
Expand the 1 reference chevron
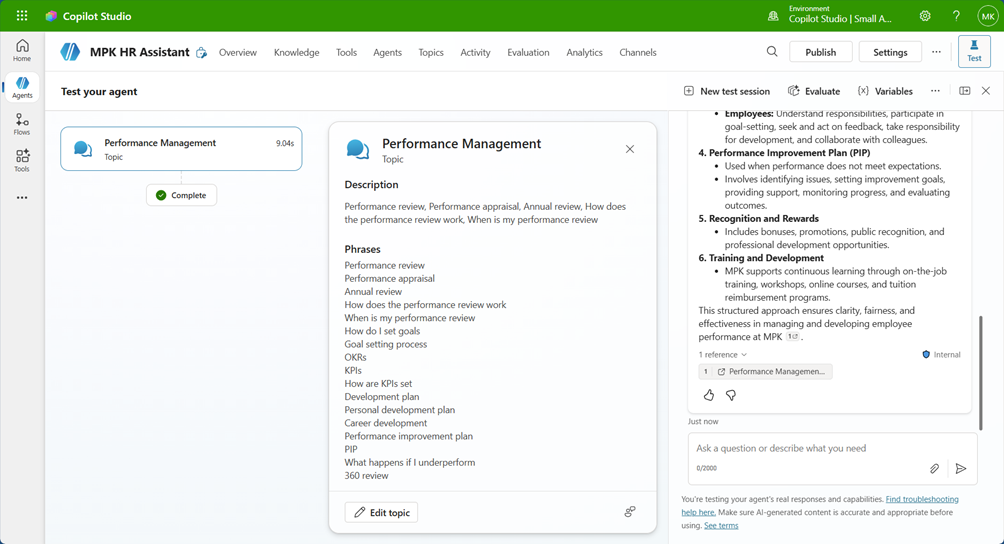coord(744,355)
